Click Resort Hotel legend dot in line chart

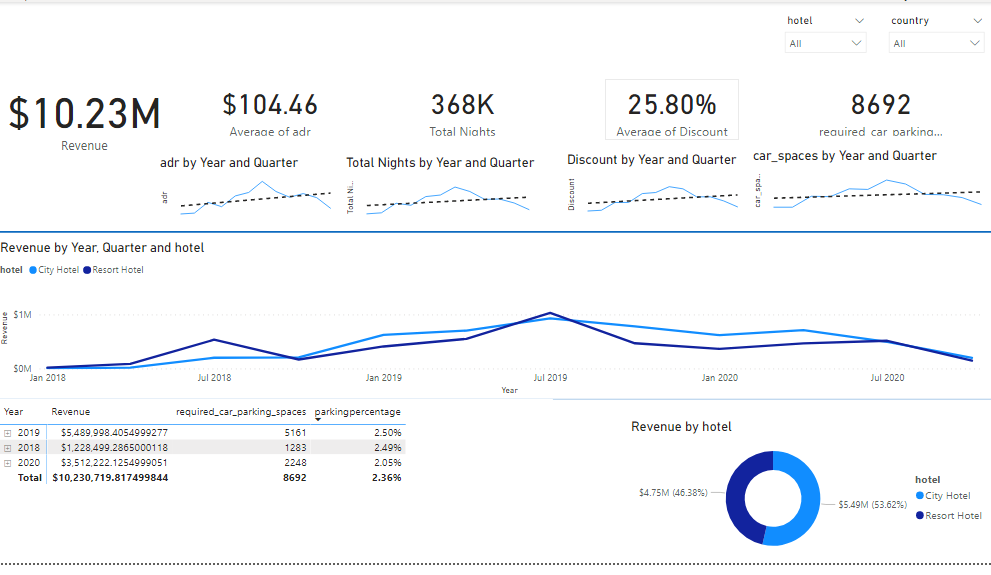click(87, 270)
